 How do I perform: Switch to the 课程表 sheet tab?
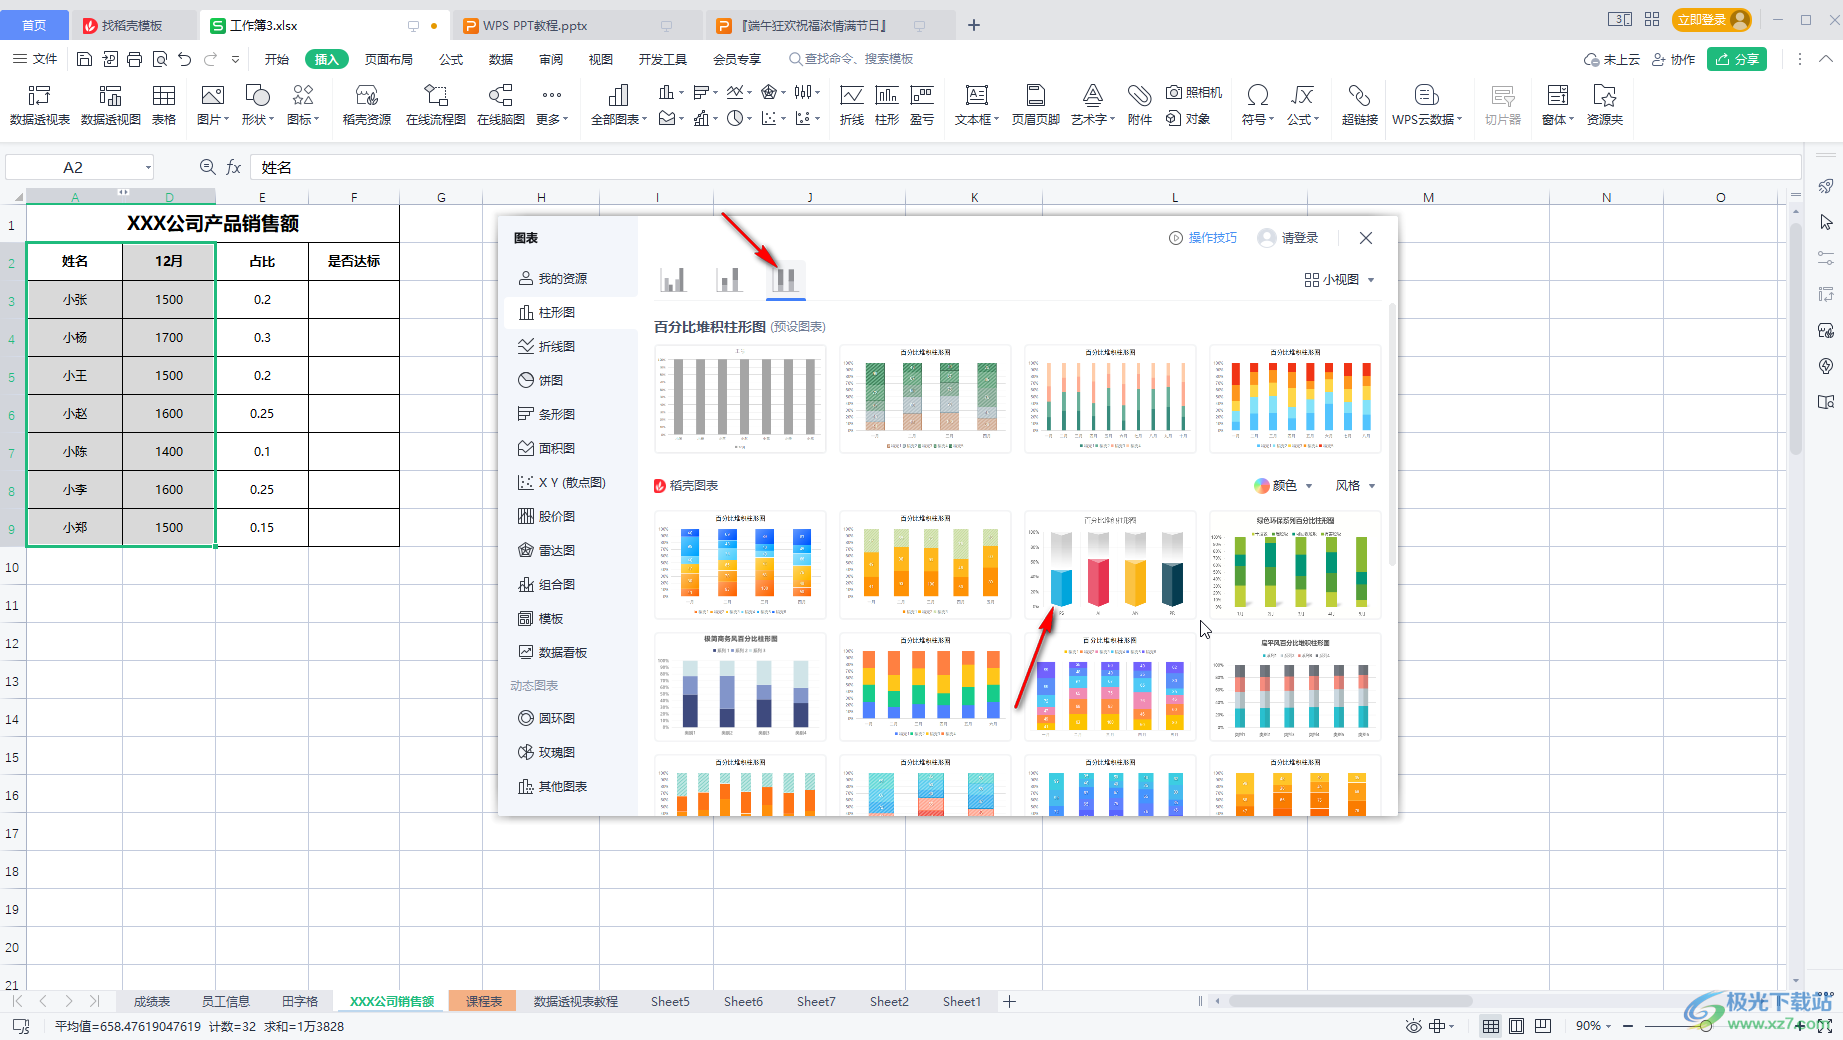(x=483, y=1001)
